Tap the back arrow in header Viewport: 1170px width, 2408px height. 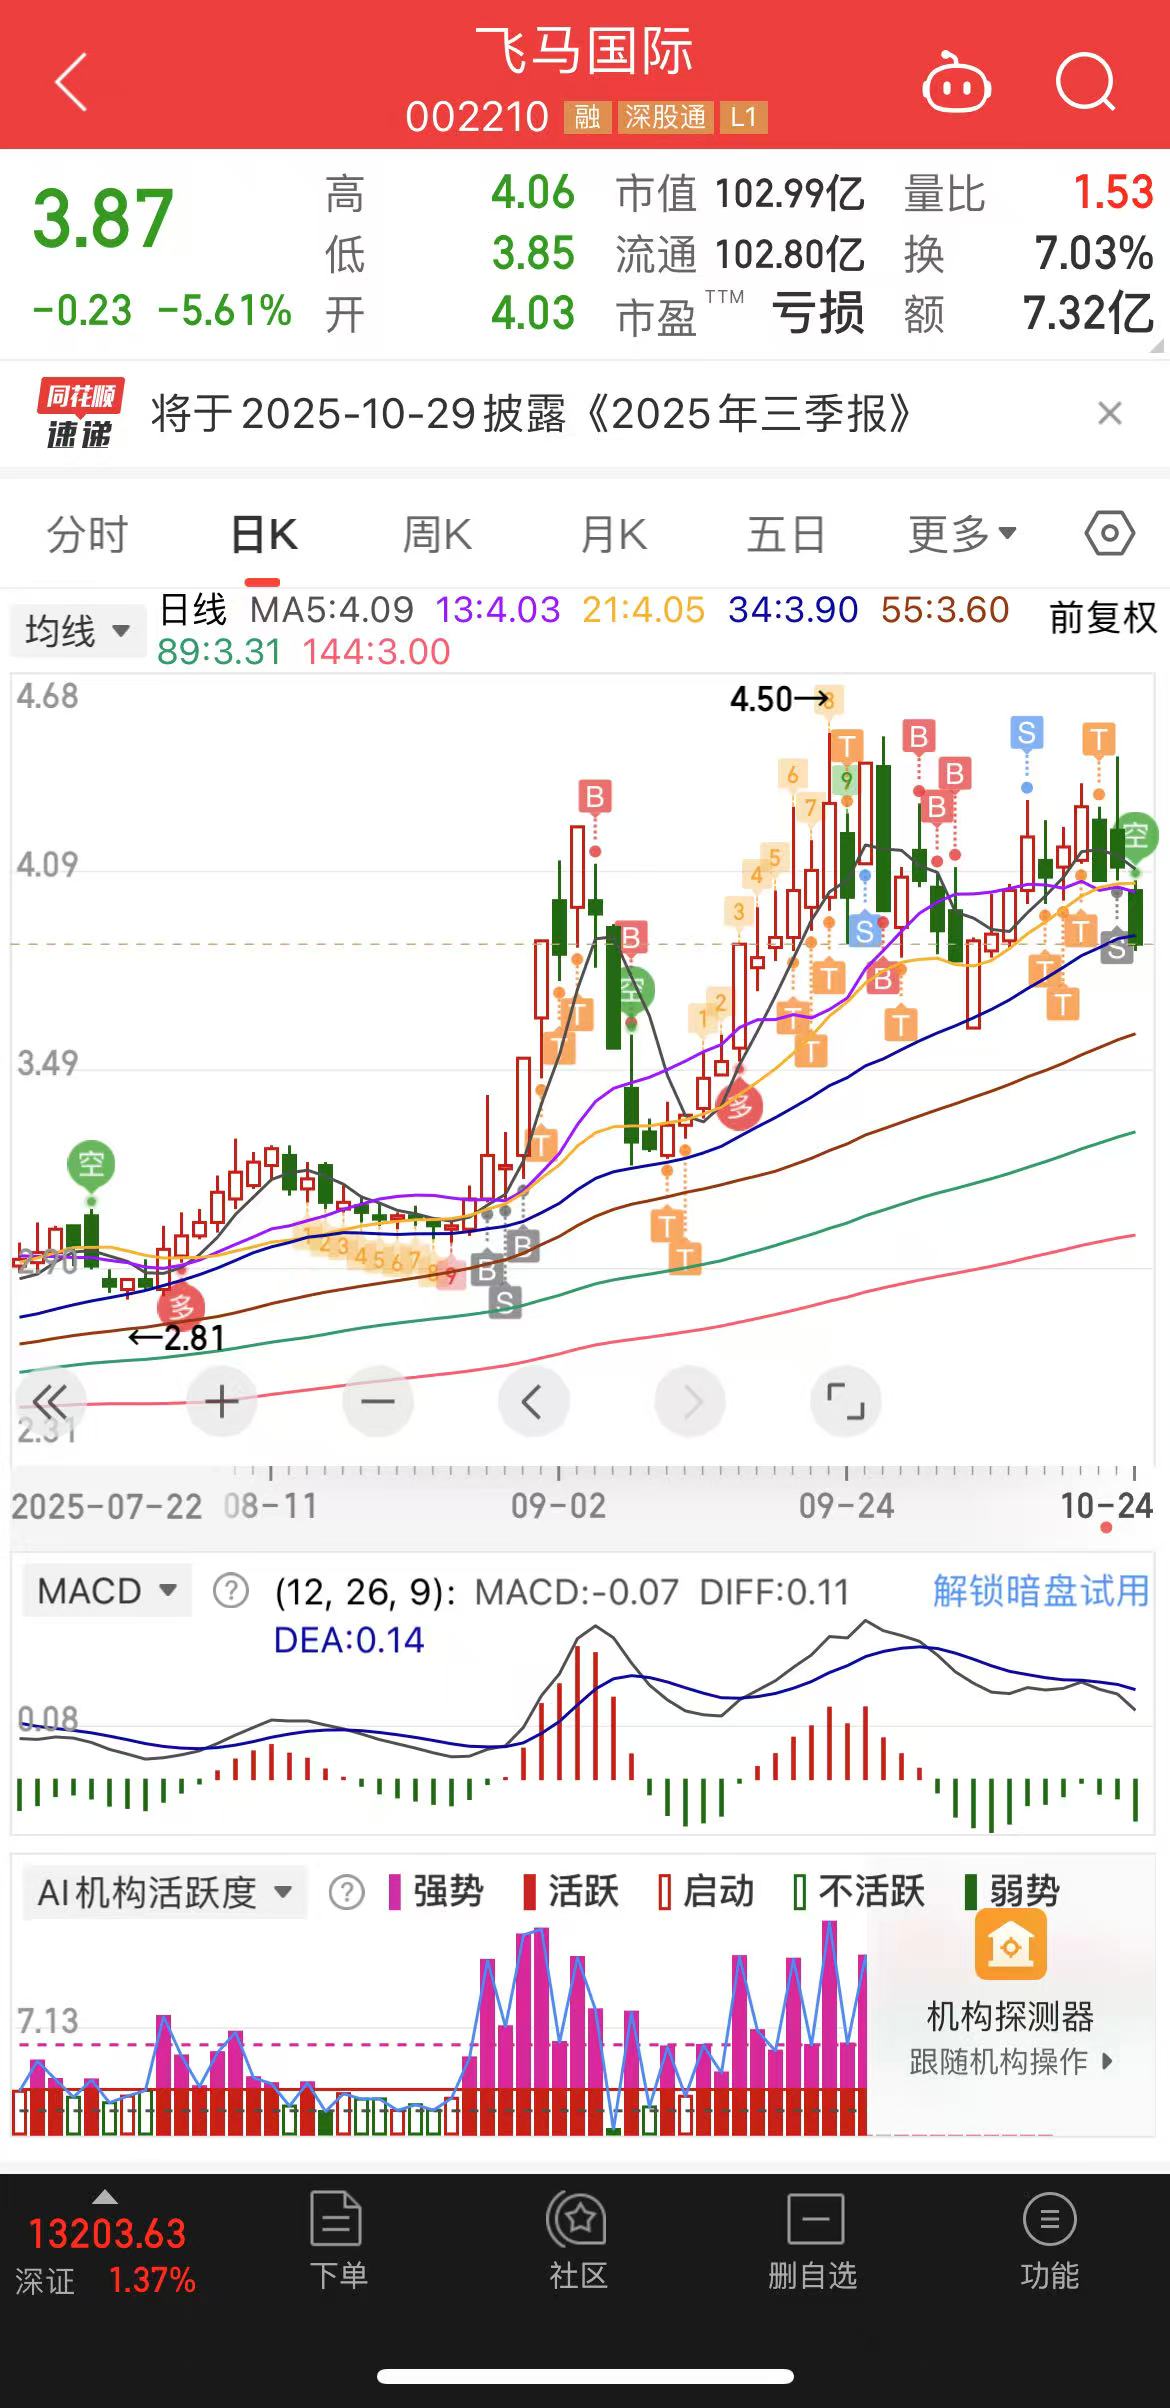click(x=71, y=81)
